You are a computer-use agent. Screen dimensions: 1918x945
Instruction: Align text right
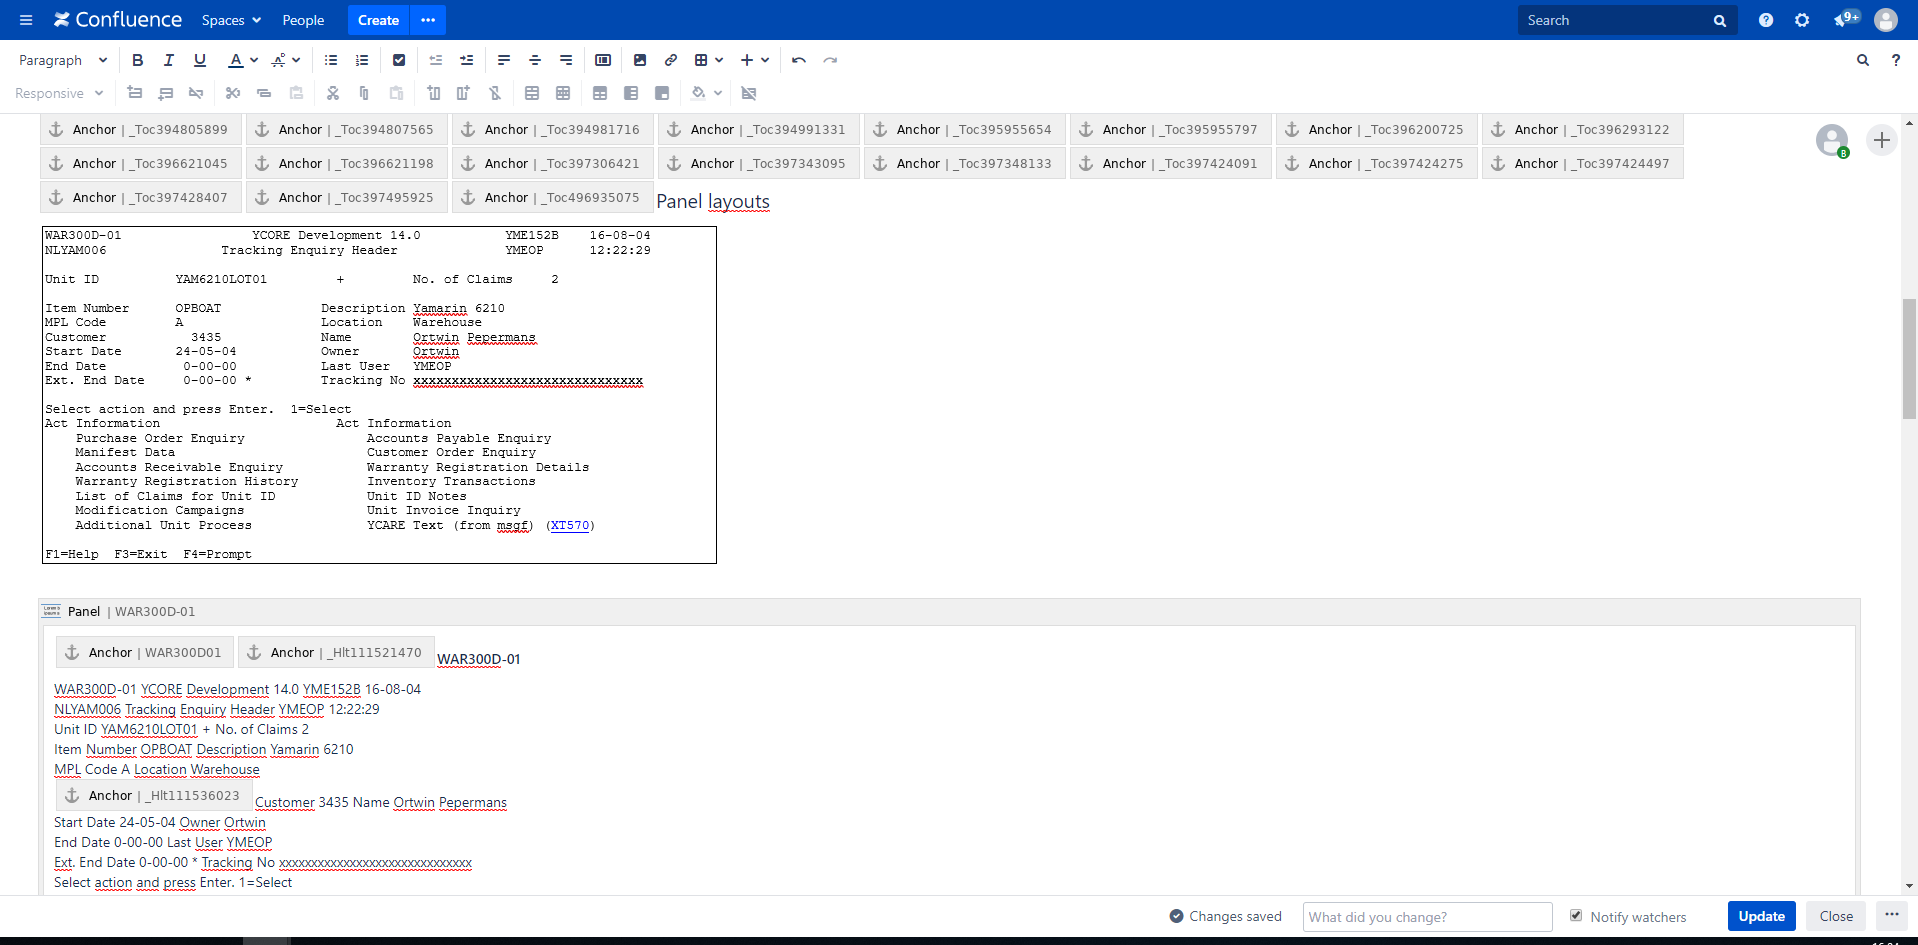(x=566, y=60)
